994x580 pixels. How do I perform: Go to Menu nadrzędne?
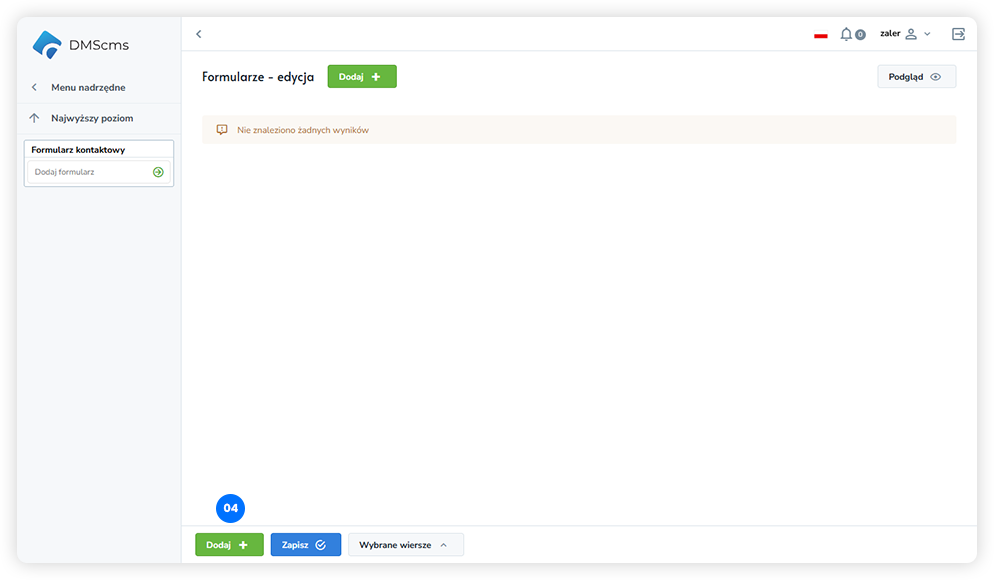point(88,87)
